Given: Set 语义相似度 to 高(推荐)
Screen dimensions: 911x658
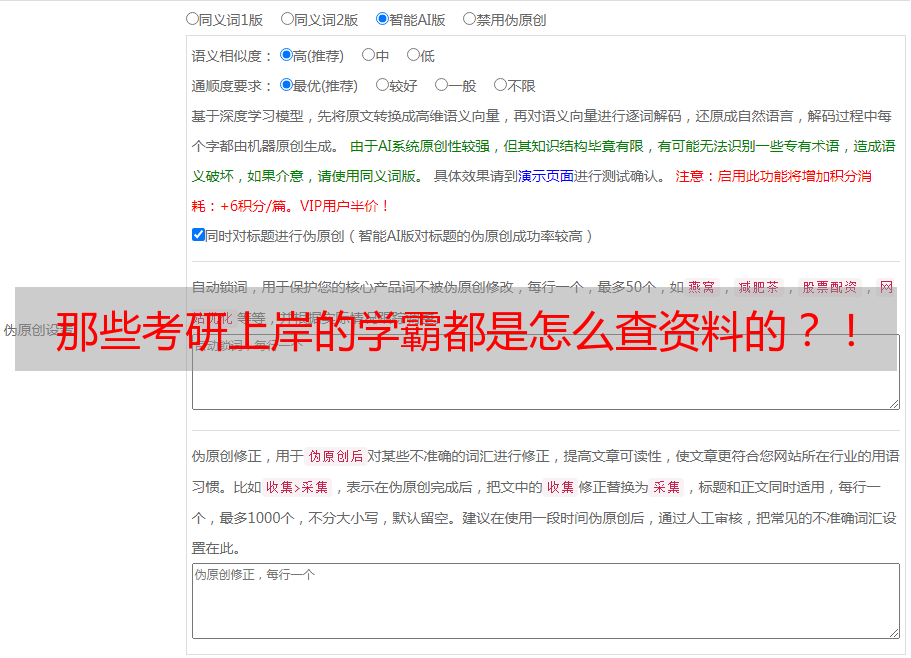Looking at the screenshot, I should tap(286, 55).
